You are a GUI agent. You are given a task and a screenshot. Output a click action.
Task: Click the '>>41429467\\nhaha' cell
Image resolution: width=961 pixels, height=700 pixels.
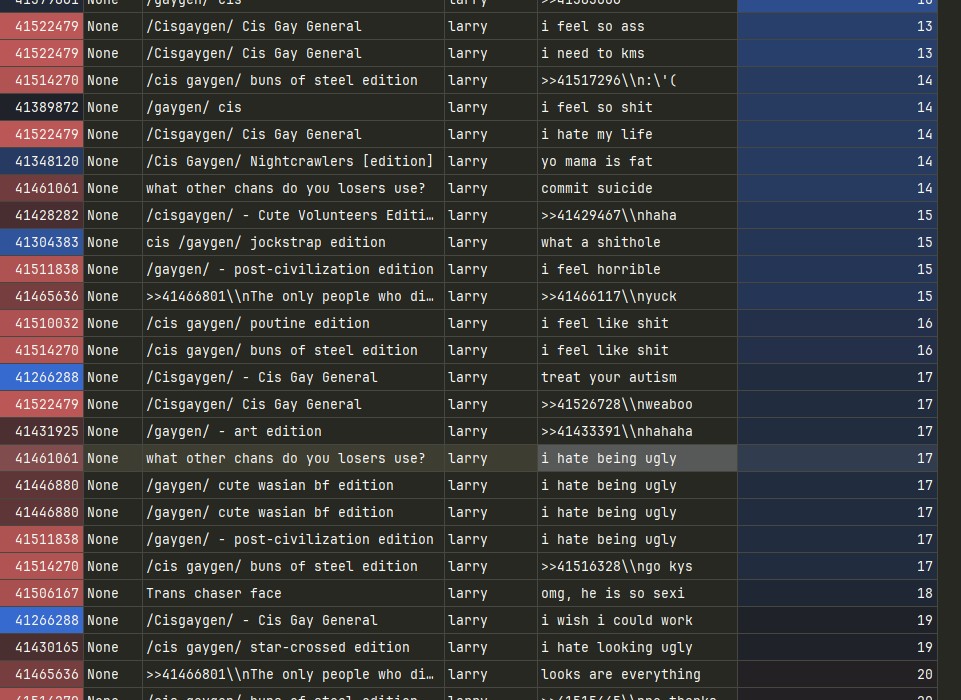click(x=637, y=215)
